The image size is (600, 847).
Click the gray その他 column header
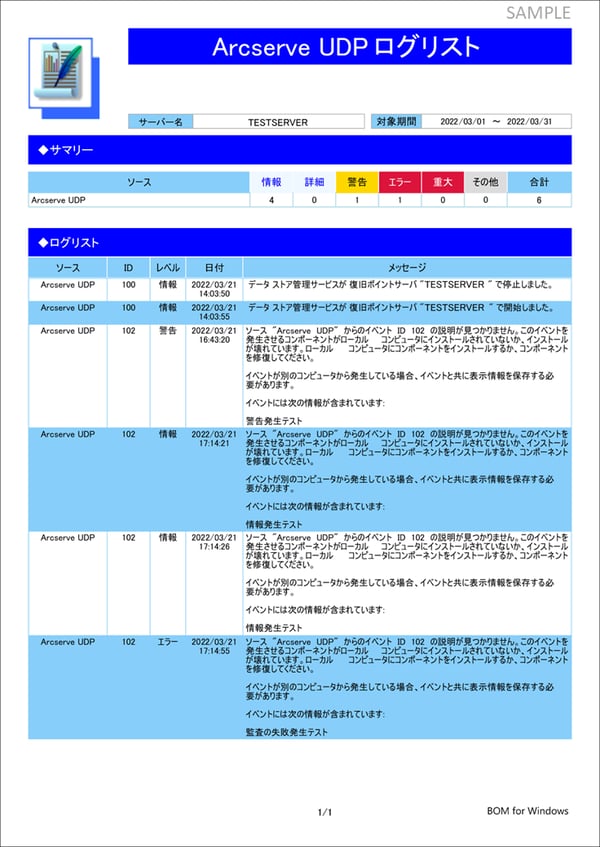point(486,183)
